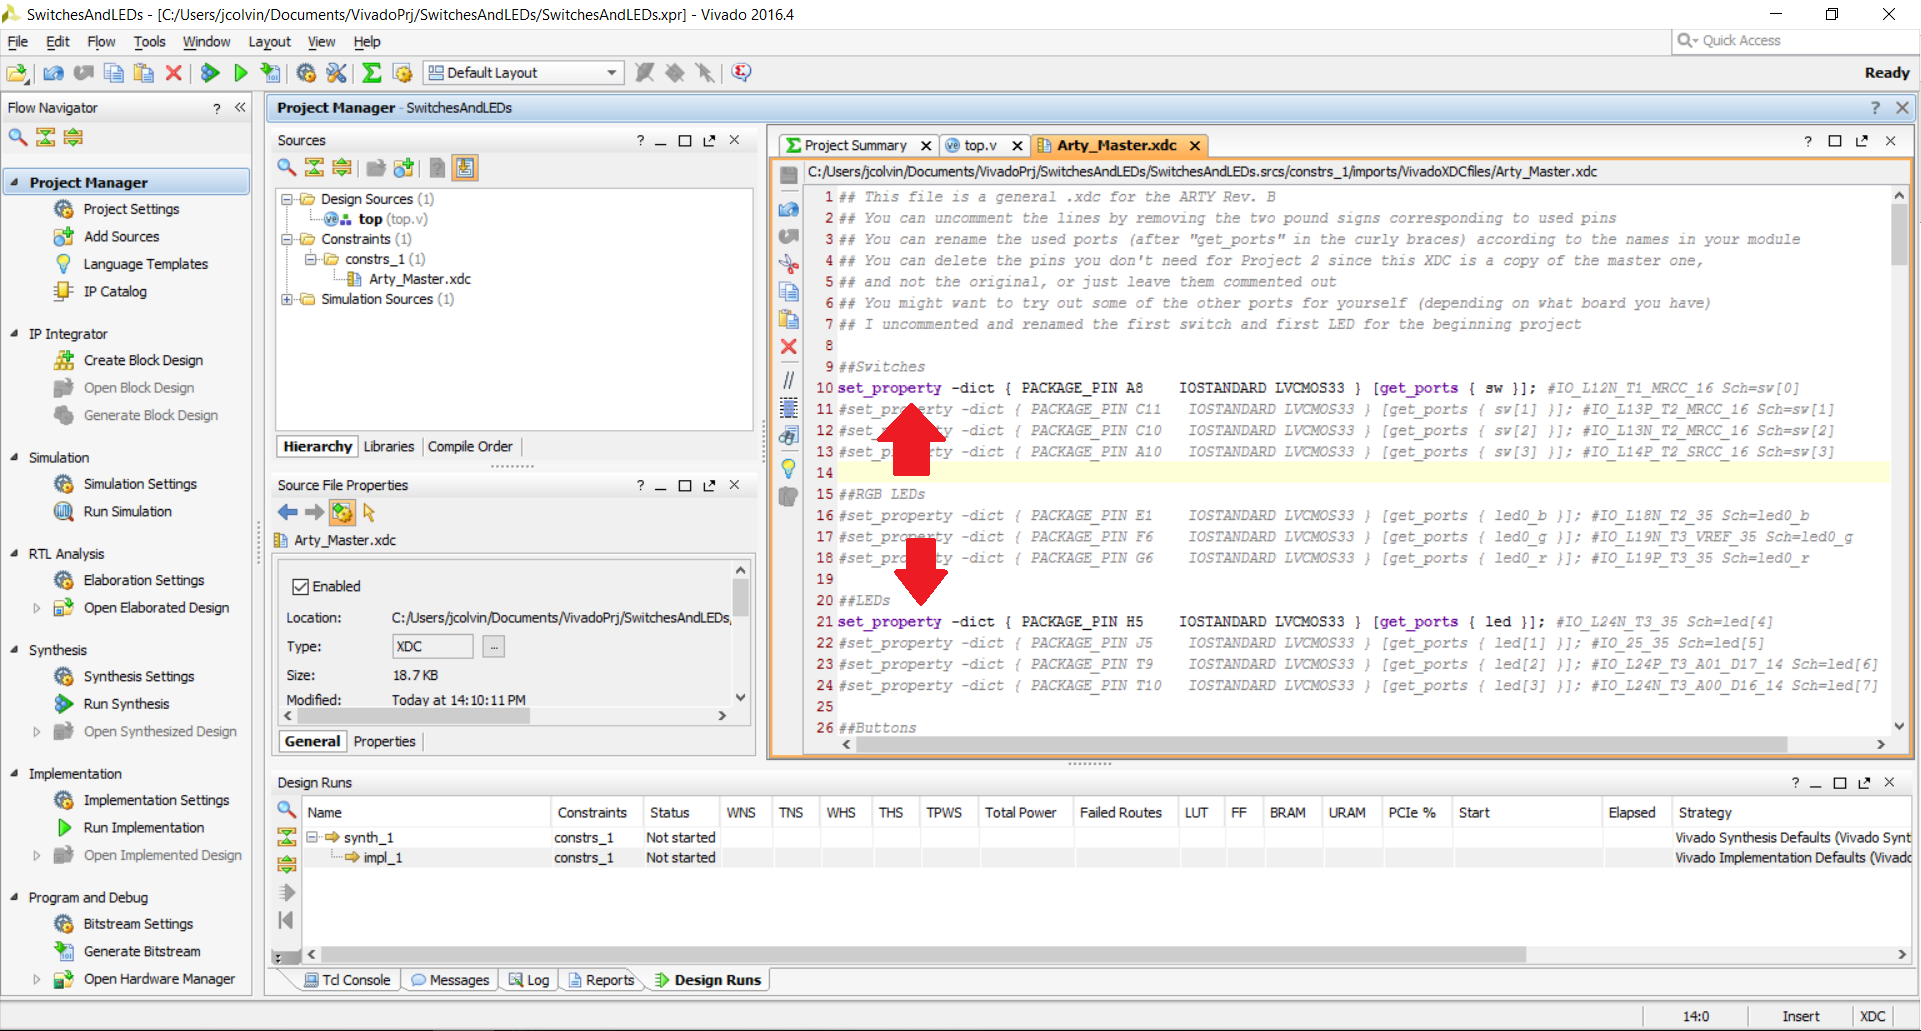Click the toggle line comments icon in editor
The image size is (1921, 1031).
pos(789,380)
